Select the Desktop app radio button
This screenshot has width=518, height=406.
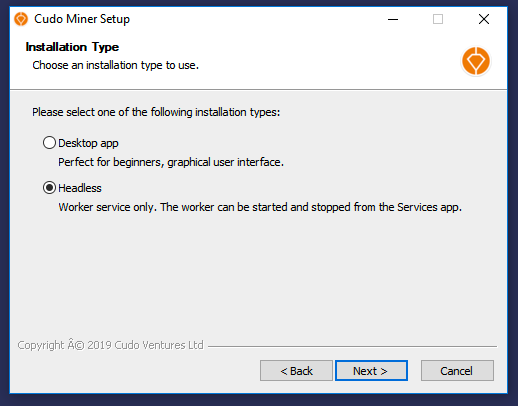click(49, 143)
